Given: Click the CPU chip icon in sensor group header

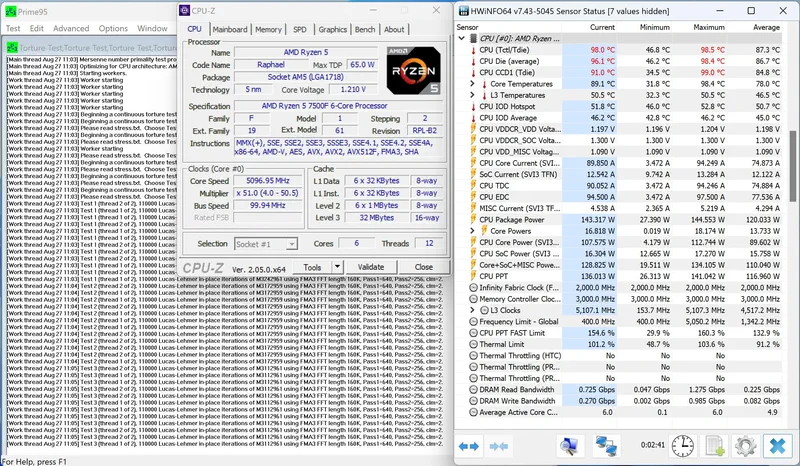Looking at the screenshot, I should [x=473, y=38].
